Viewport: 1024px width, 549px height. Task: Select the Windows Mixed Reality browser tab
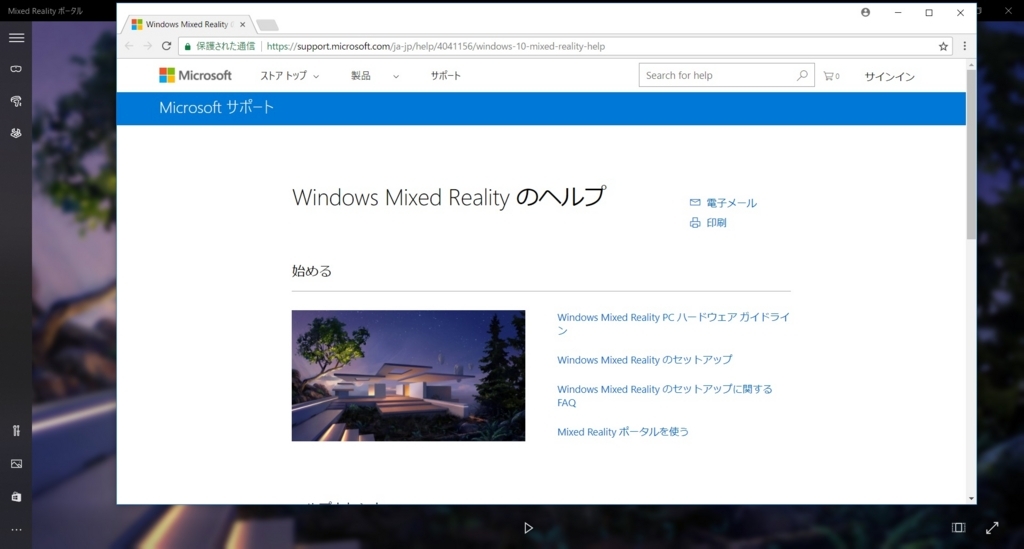(x=187, y=24)
